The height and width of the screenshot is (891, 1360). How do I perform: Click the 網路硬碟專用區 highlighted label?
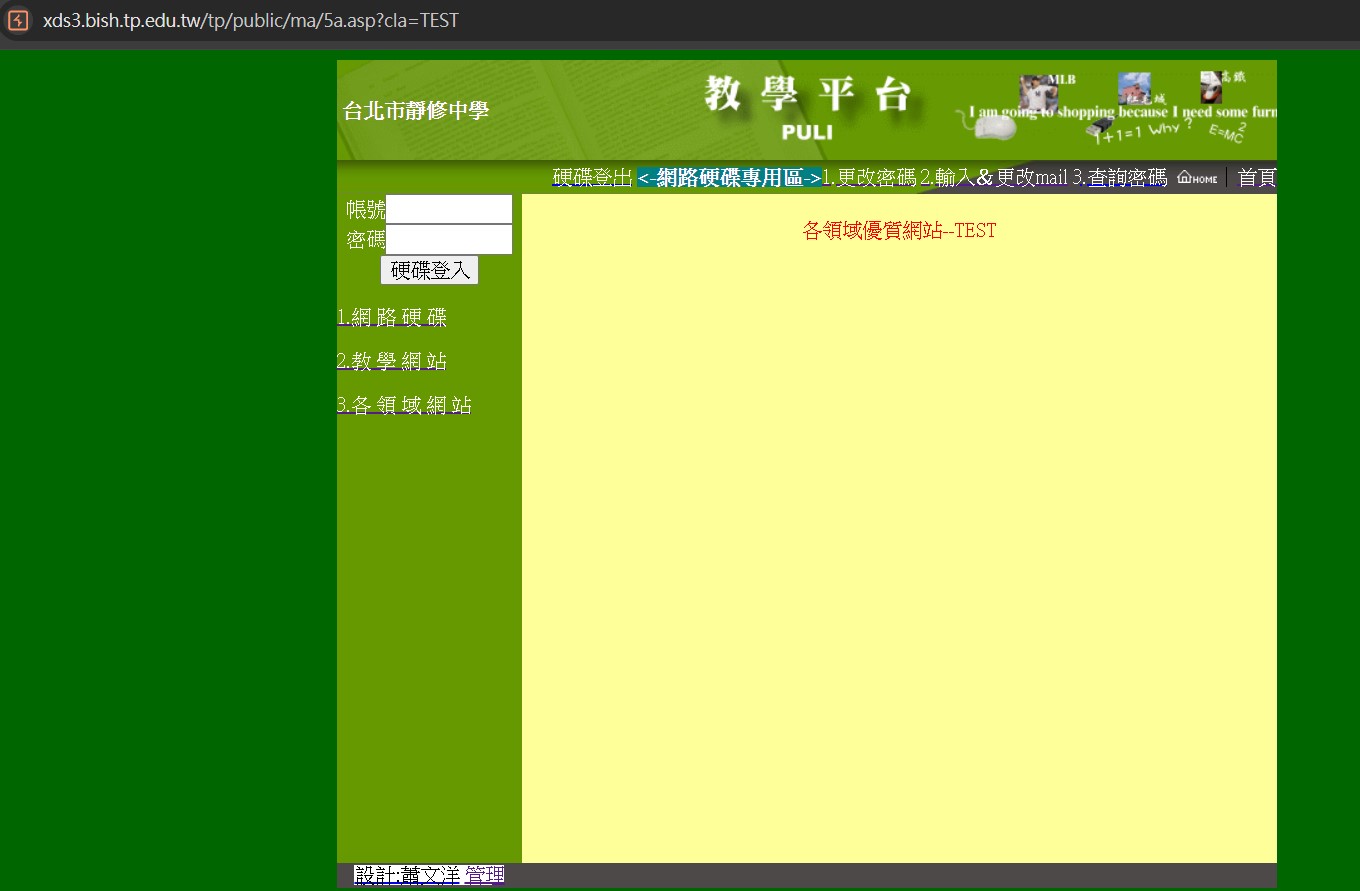(x=729, y=178)
